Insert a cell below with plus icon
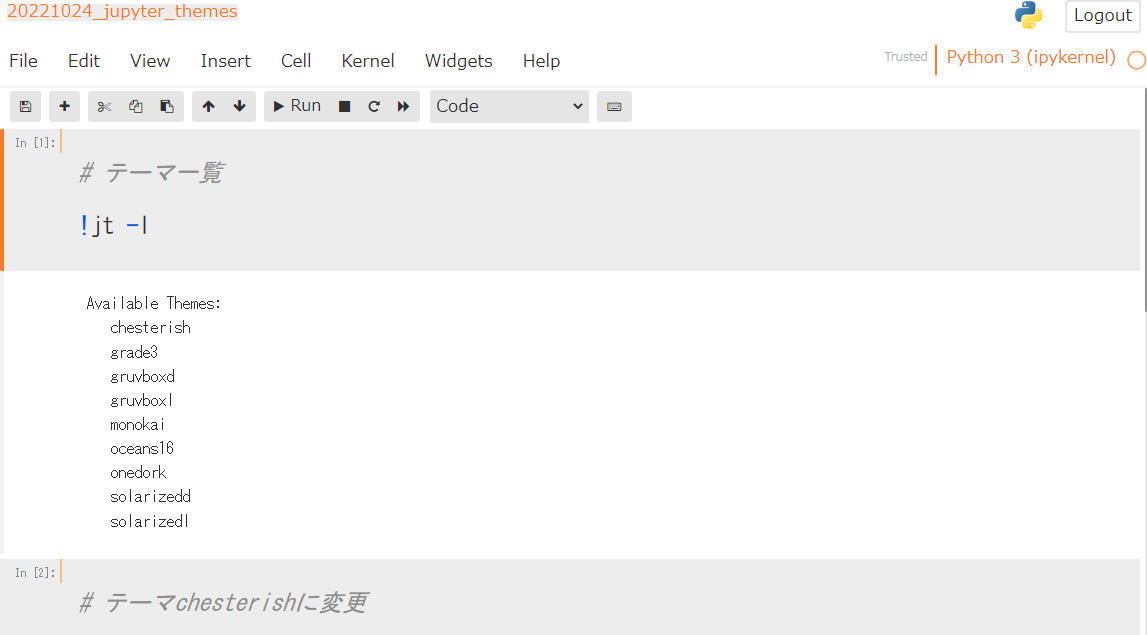The height and width of the screenshot is (635, 1147). [x=64, y=107]
